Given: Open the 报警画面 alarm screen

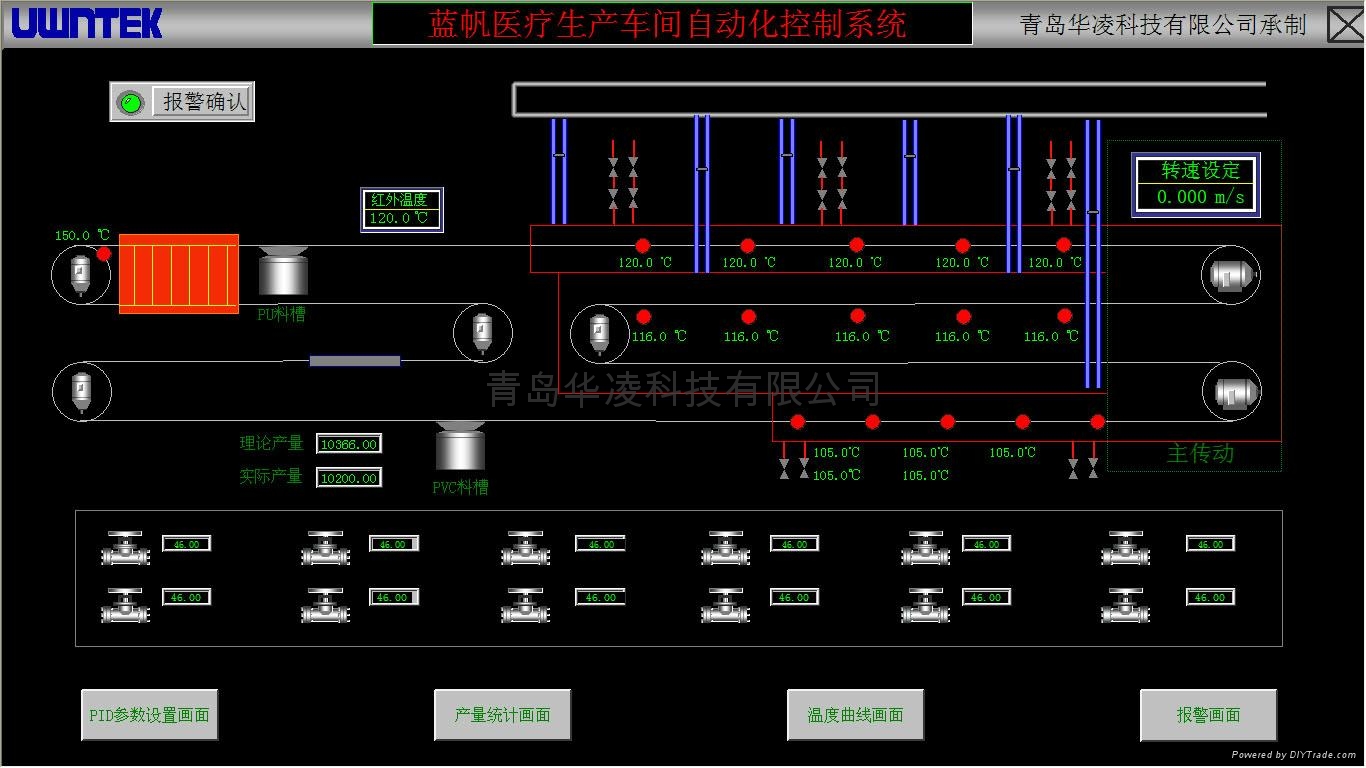Looking at the screenshot, I should tap(1208, 715).
